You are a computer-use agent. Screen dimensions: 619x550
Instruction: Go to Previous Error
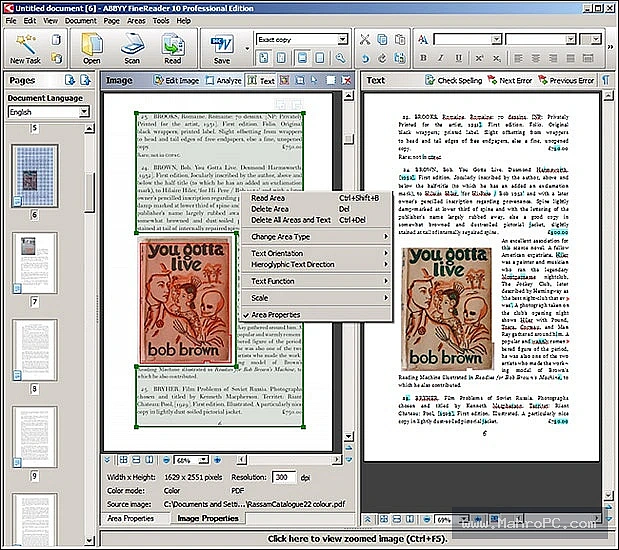click(x=566, y=81)
